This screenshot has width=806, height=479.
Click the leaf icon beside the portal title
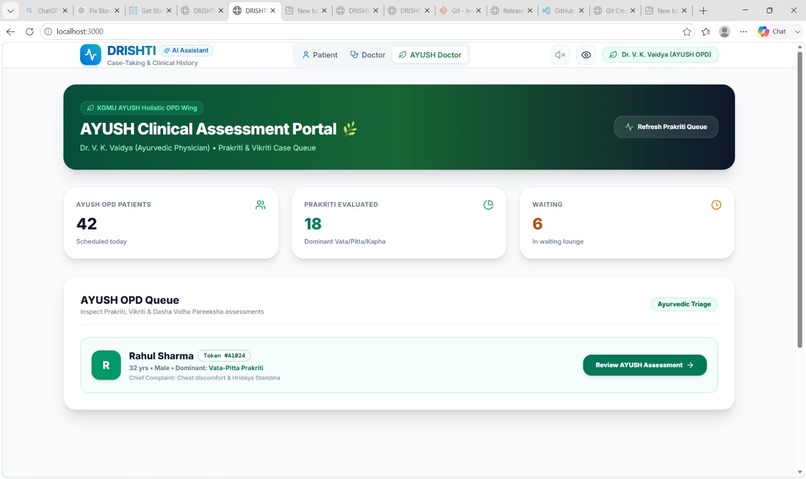point(350,128)
